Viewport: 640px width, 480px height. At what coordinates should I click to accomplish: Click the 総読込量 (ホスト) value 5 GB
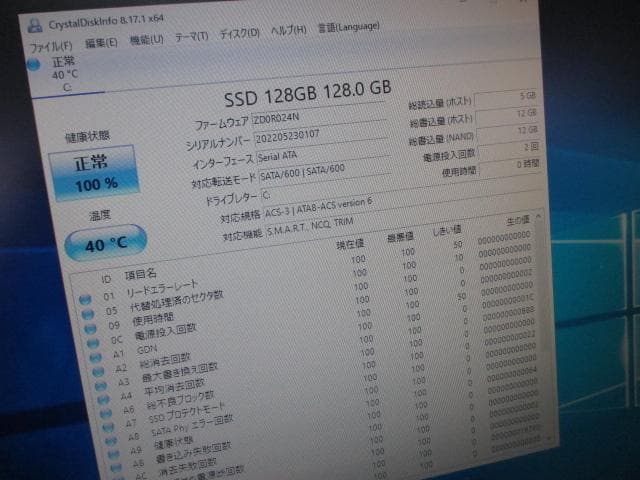coord(506,98)
